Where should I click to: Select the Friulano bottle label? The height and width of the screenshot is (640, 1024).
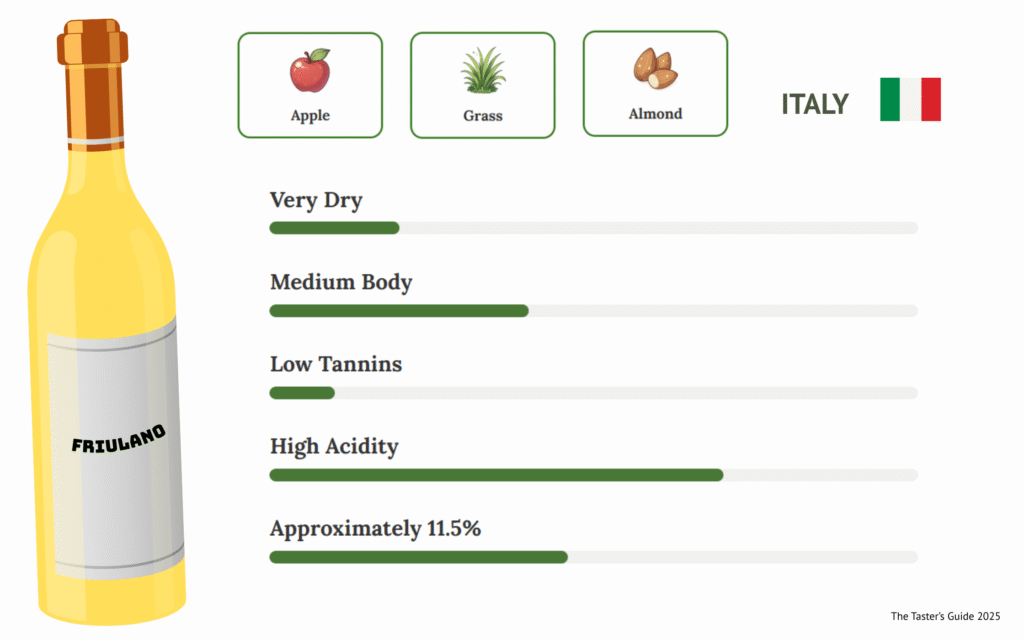[x=118, y=439]
